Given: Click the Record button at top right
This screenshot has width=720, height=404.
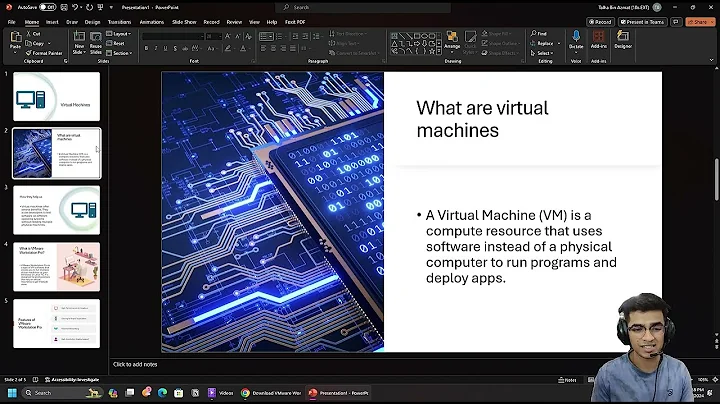Looking at the screenshot, I should [x=600, y=22].
